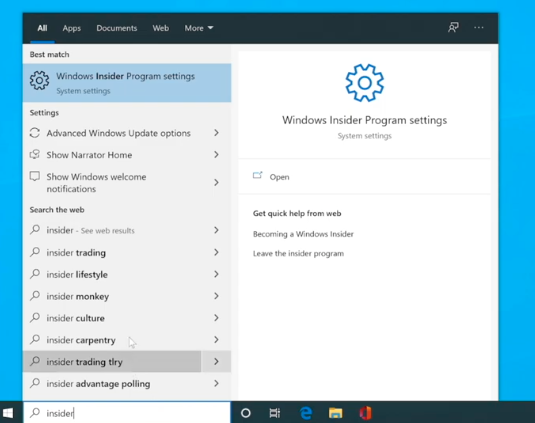Open Cortana circle icon on taskbar

tap(246, 413)
